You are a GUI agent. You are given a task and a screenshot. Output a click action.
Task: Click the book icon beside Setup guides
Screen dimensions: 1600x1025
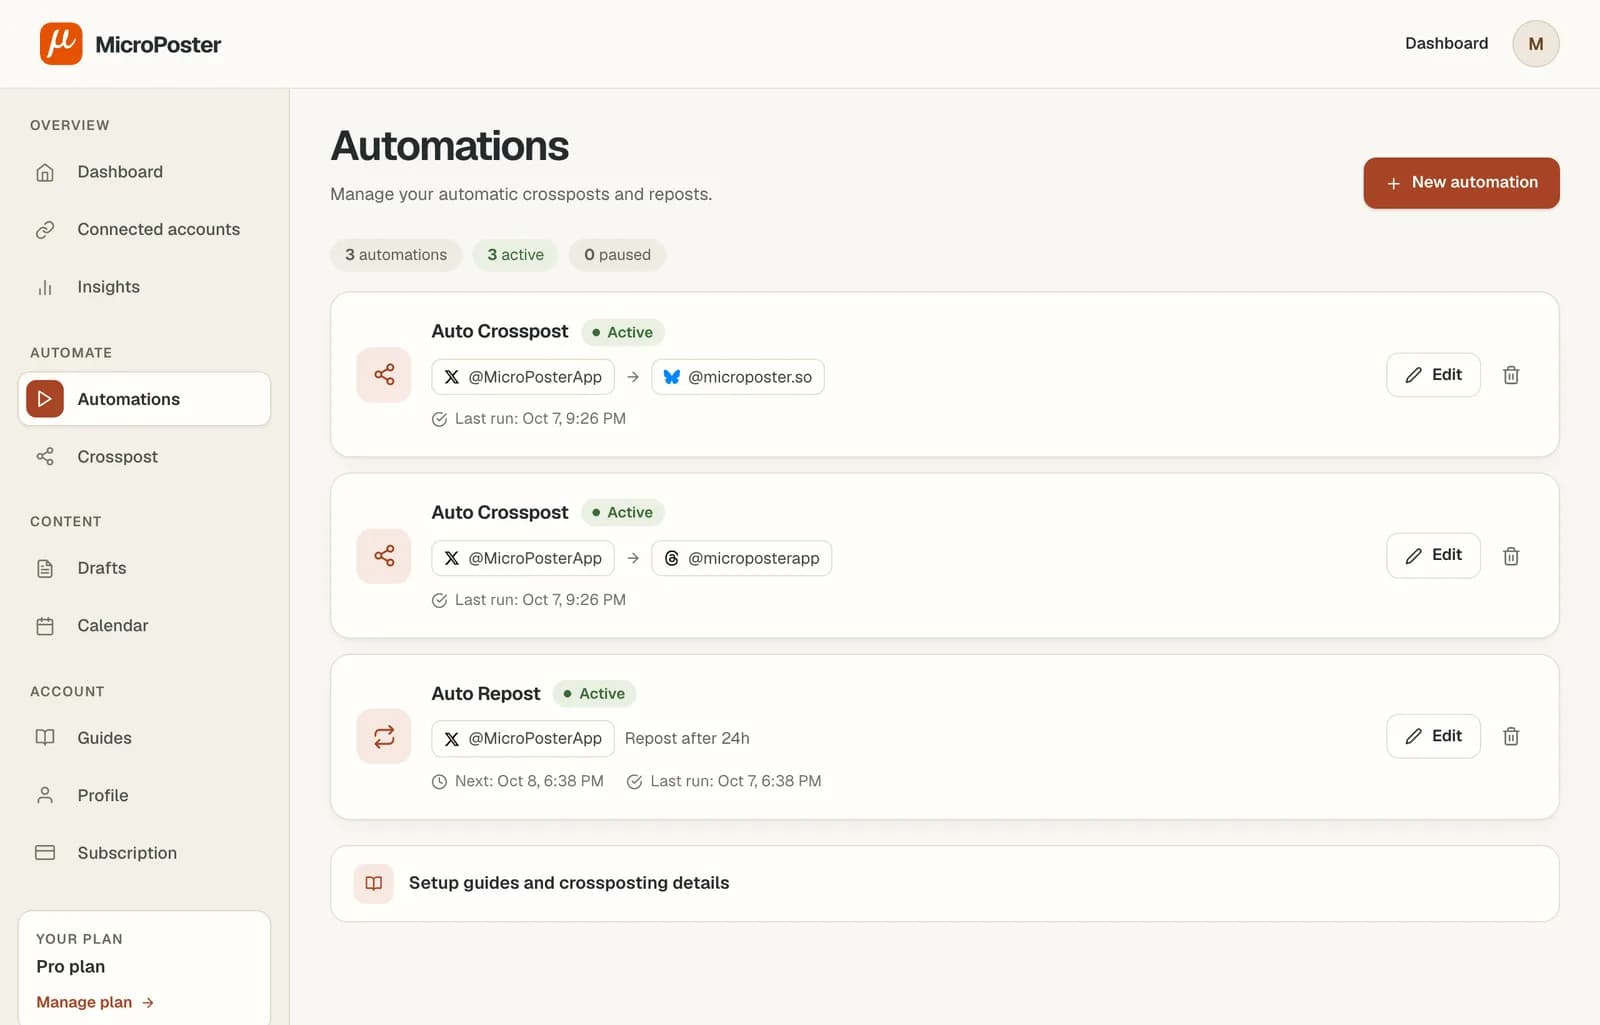(373, 883)
